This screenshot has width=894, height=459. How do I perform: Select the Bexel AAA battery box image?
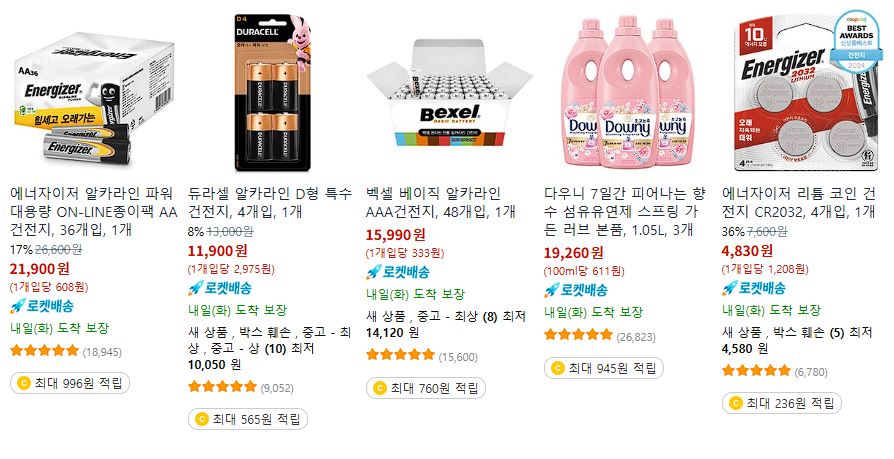pyautogui.click(x=449, y=94)
